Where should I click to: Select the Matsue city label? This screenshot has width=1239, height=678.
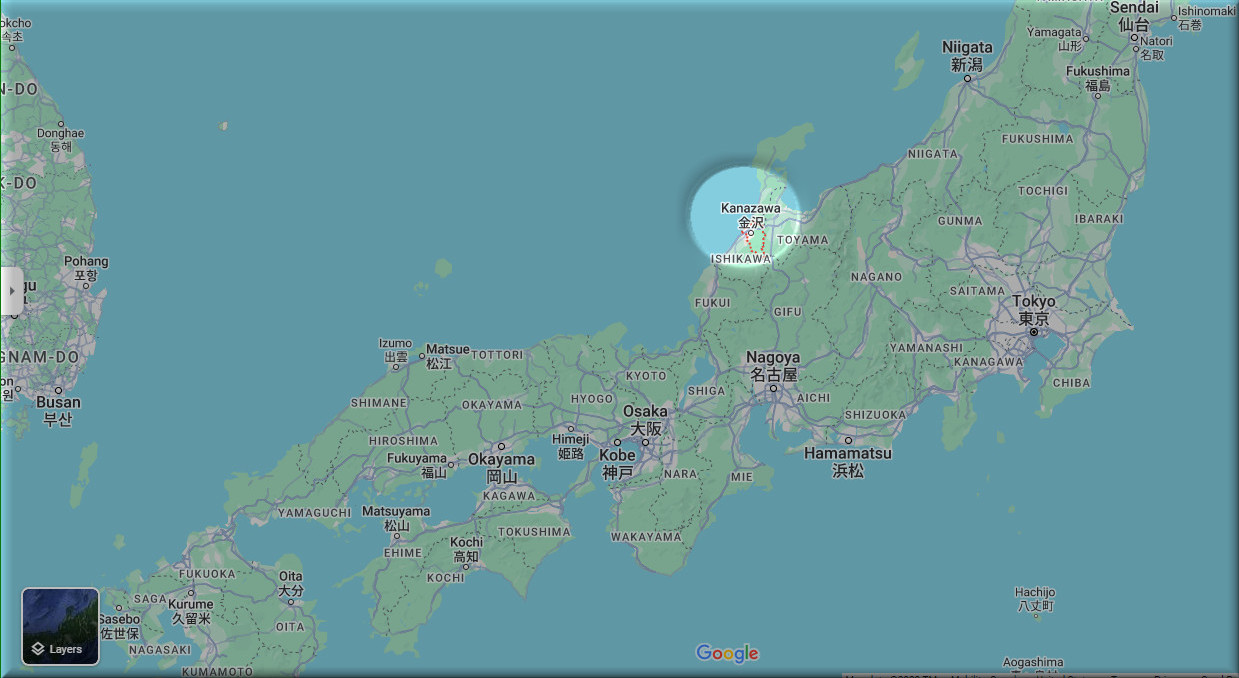[x=447, y=350]
